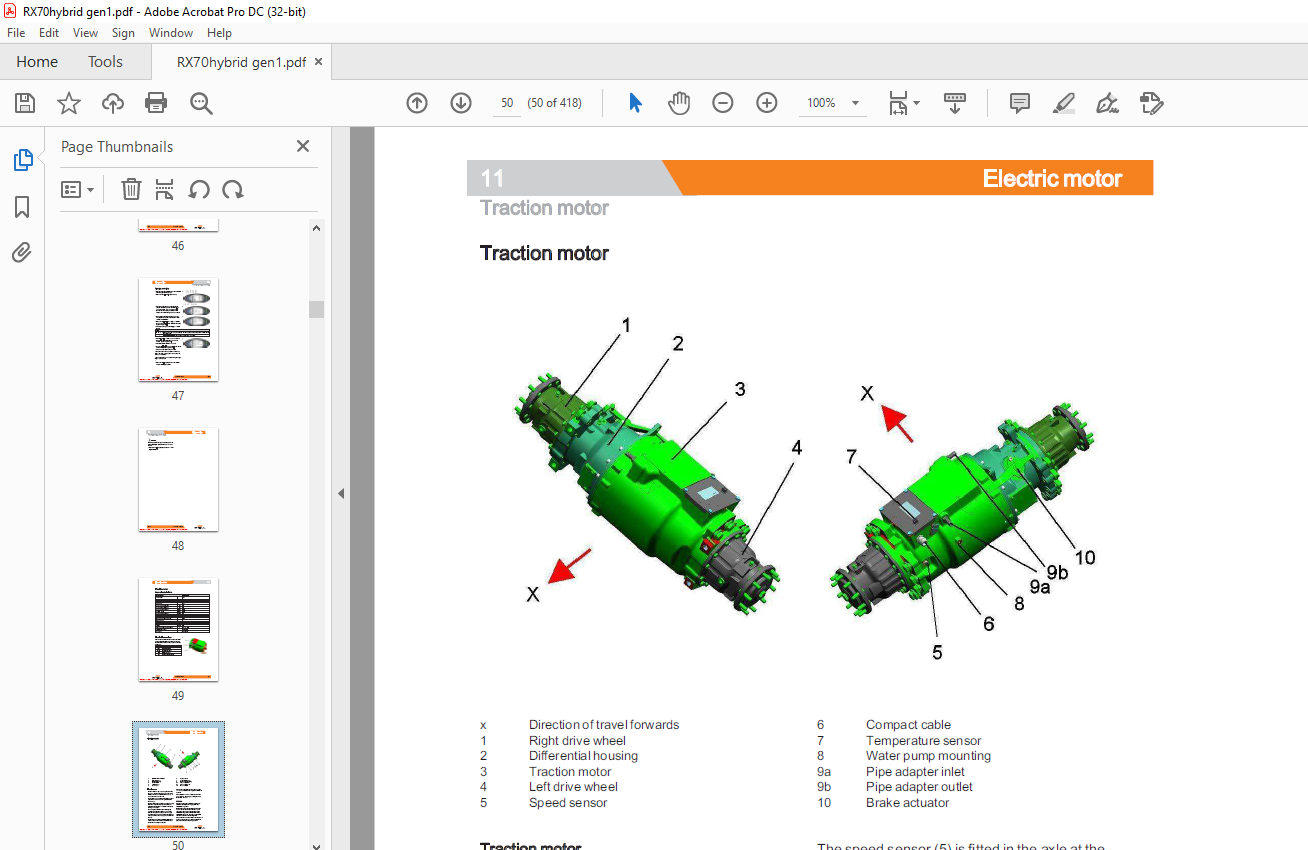Close the Page Thumbnails panel
Screen dimensions: 1308x850
point(303,146)
